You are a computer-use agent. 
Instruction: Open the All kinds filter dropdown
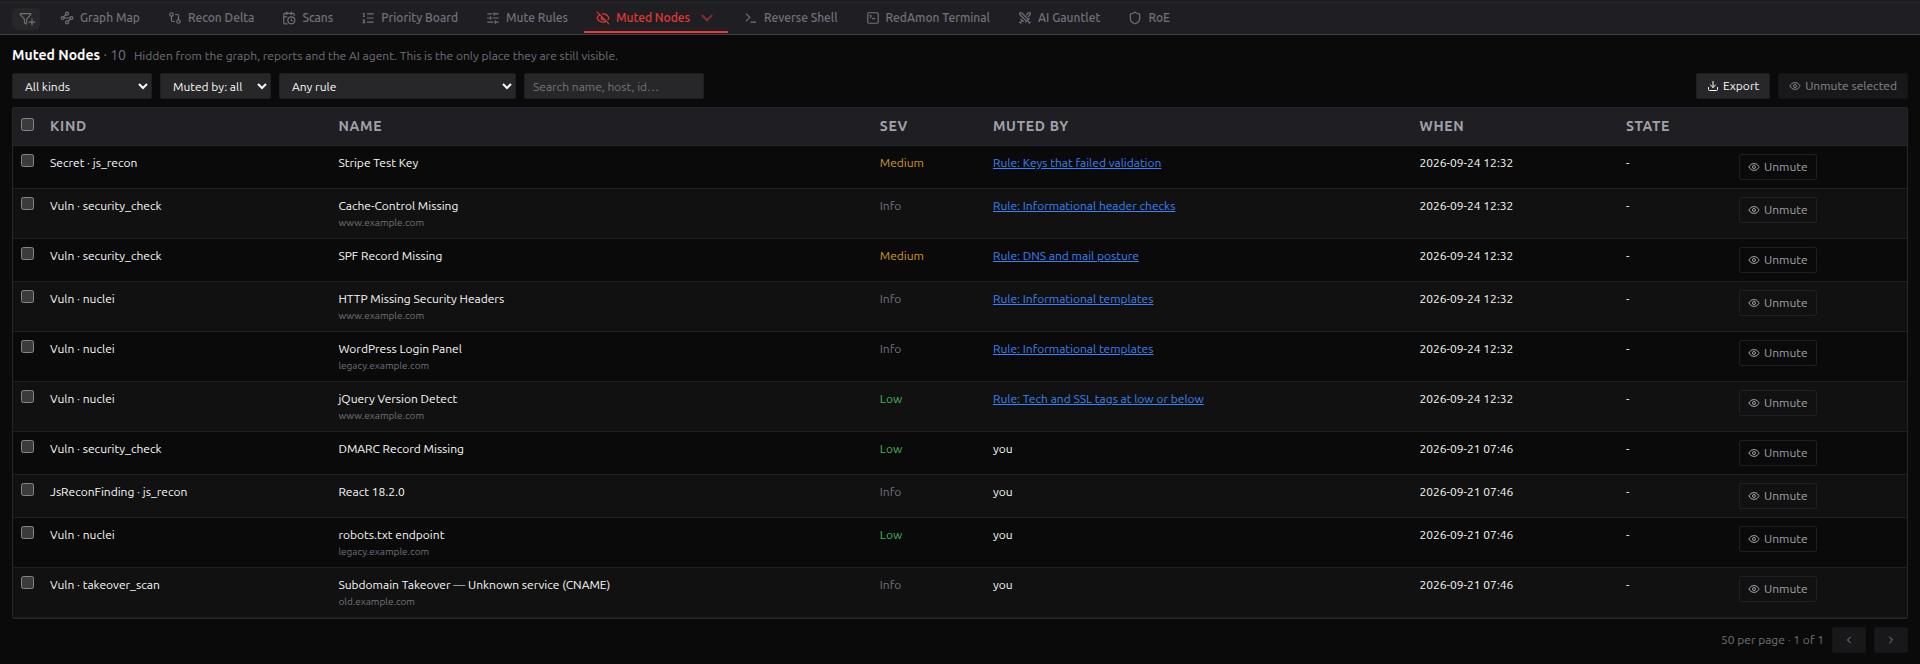[x=82, y=87]
